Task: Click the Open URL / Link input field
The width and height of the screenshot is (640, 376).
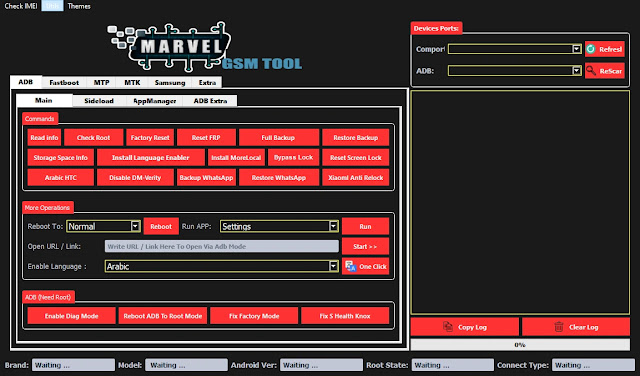Action: (222, 247)
